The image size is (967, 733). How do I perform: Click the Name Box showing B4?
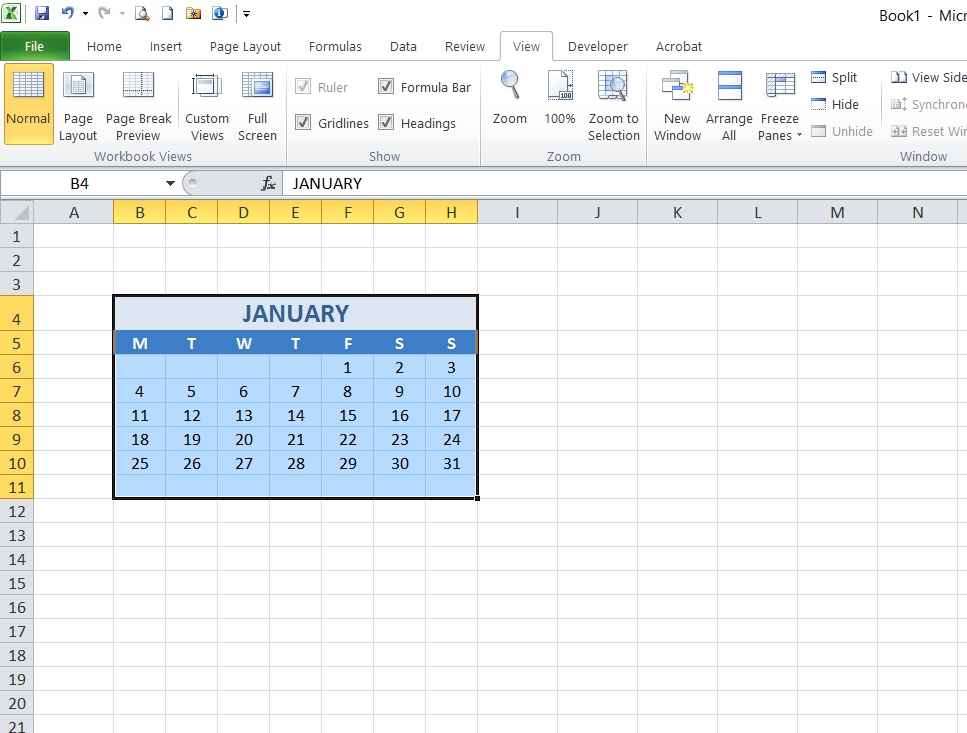tap(81, 183)
